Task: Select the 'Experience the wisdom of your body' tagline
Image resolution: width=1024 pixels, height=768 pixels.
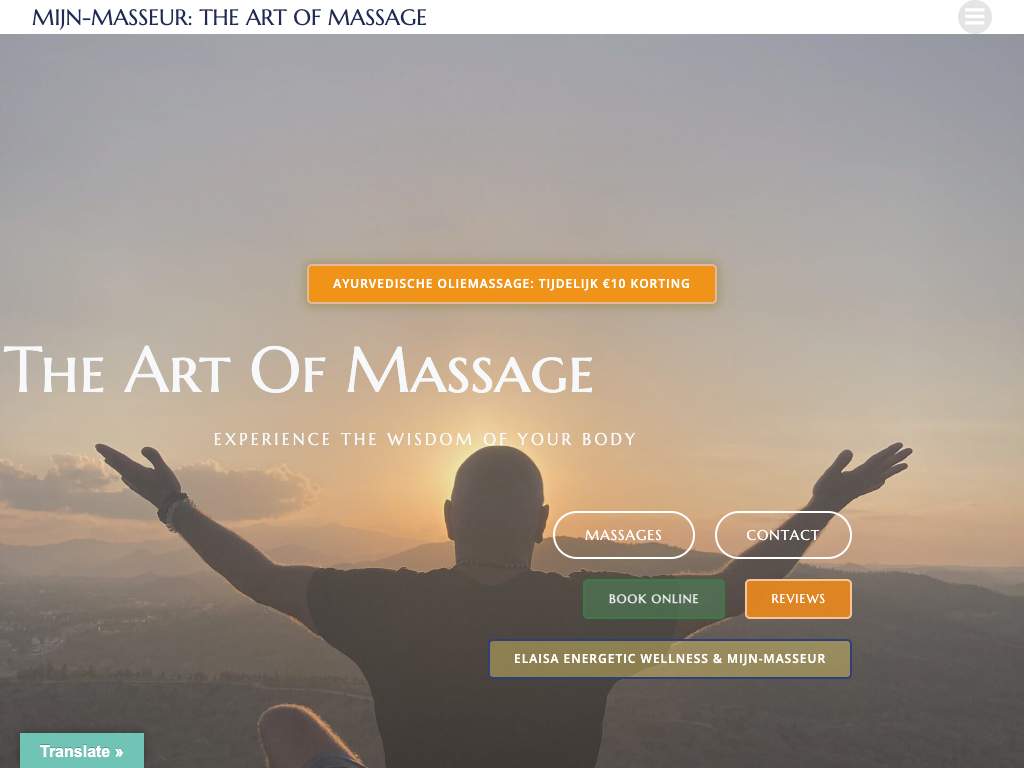Action: click(x=425, y=439)
